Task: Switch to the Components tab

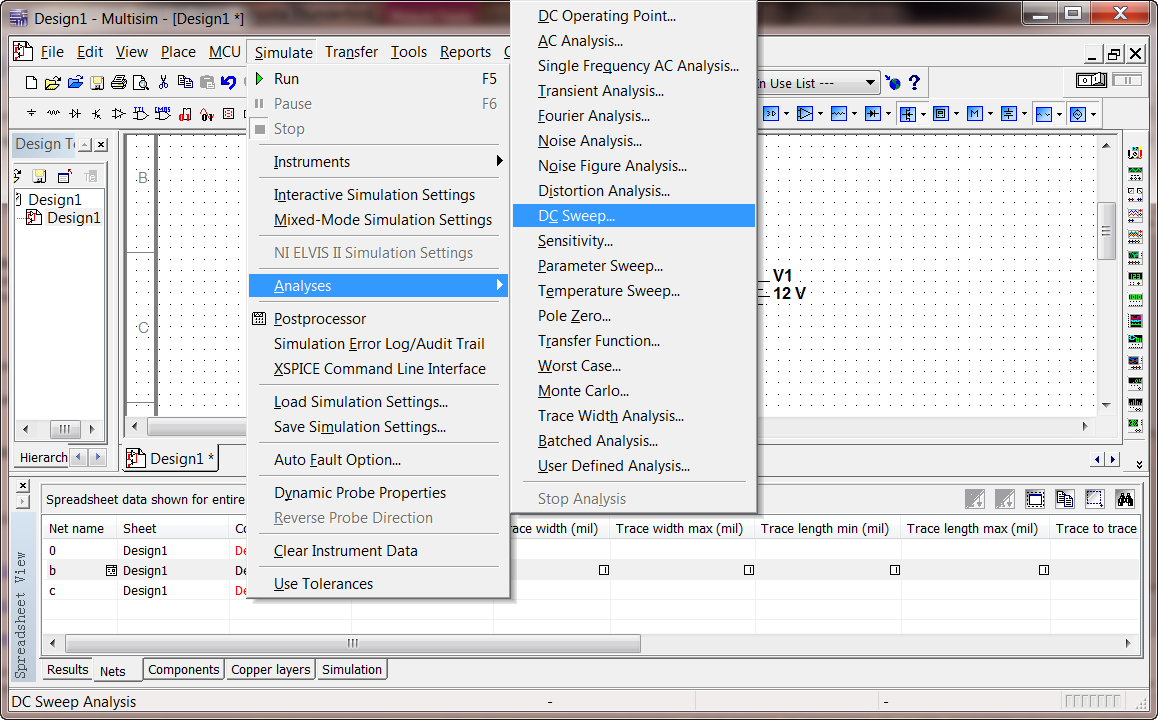Action: point(183,670)
